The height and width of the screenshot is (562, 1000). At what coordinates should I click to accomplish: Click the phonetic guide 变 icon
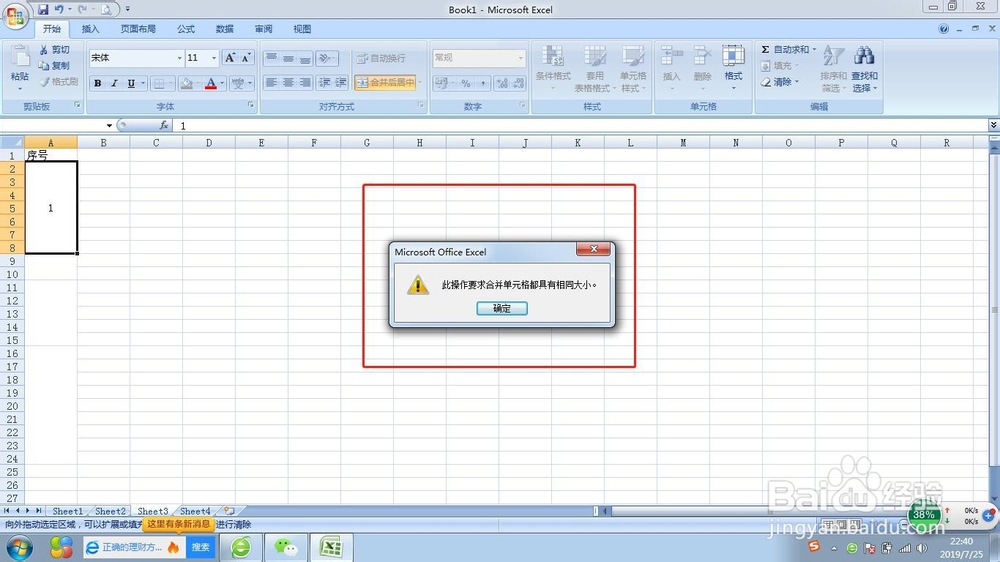click(238, 83)
